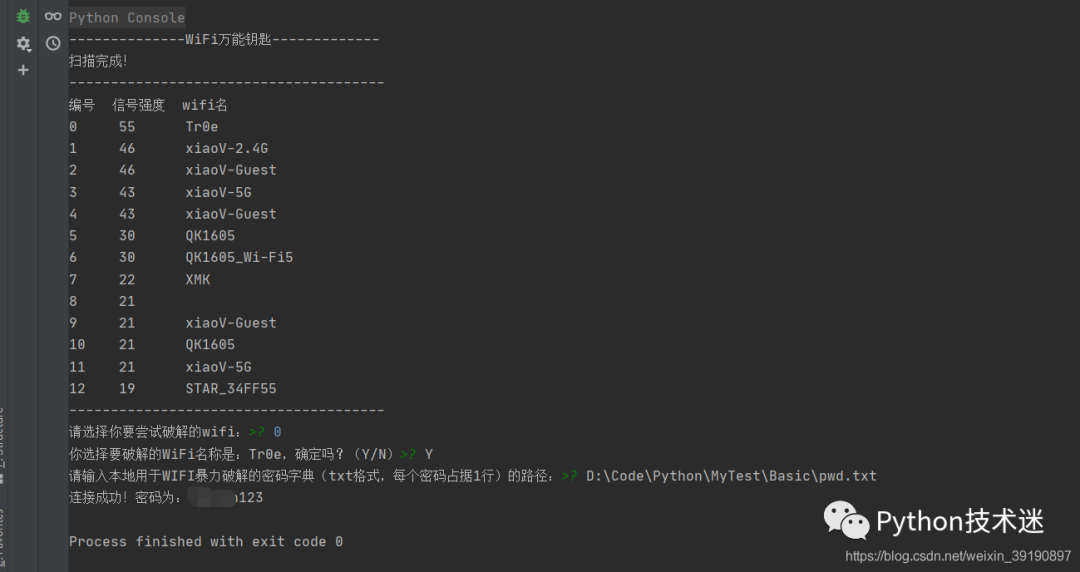Viewport: 1080px width, 572px height.
Task: Open command history clock icon
Action: [x=53, y=43]
